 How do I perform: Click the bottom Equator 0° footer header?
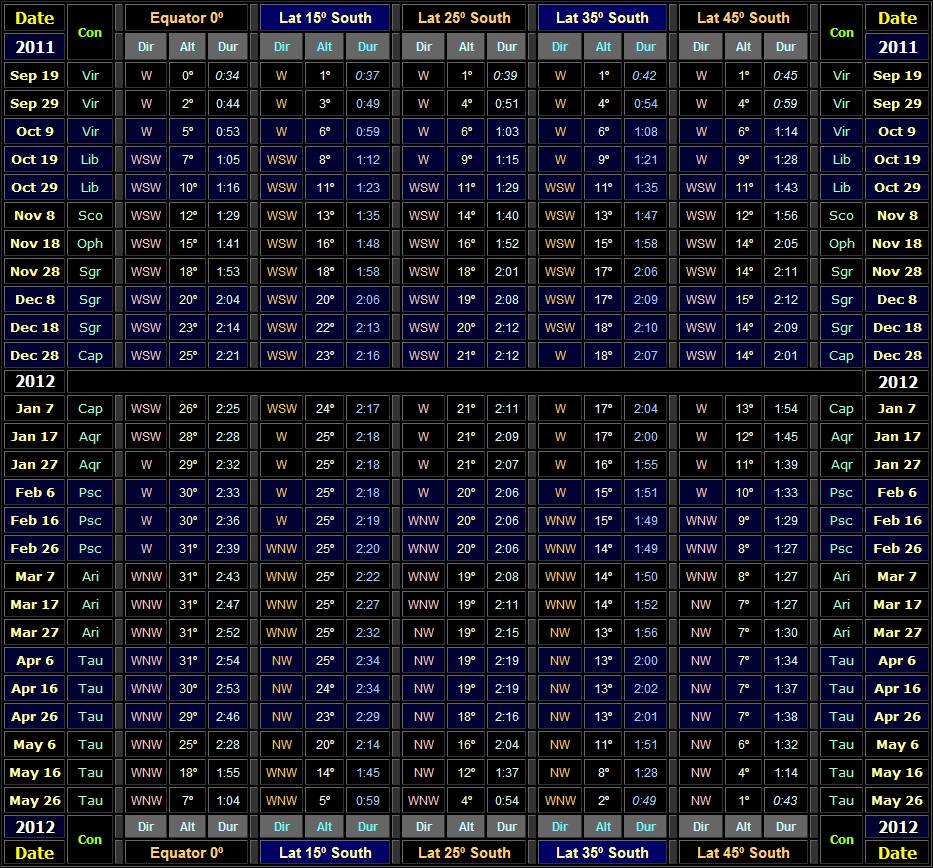tap(187, 853)
